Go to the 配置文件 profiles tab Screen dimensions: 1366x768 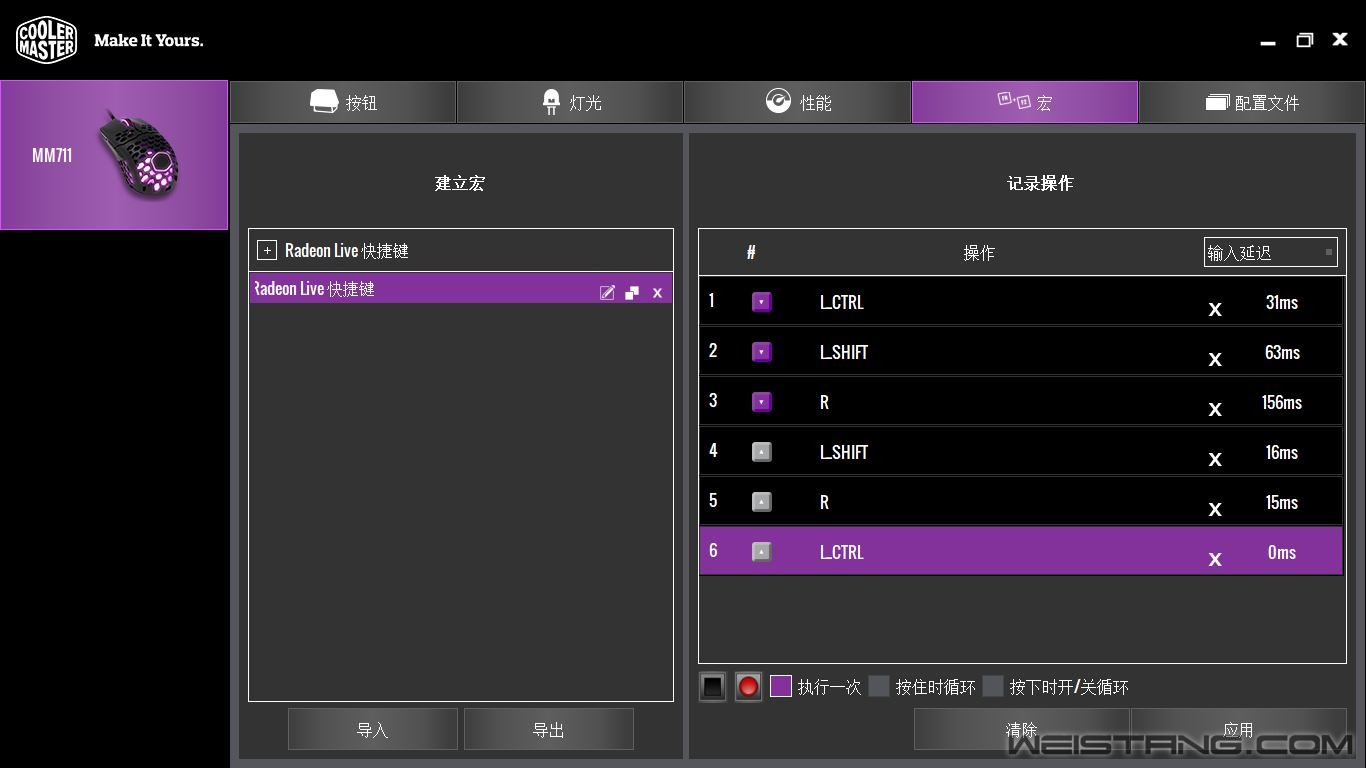[x=1252, y=102]
